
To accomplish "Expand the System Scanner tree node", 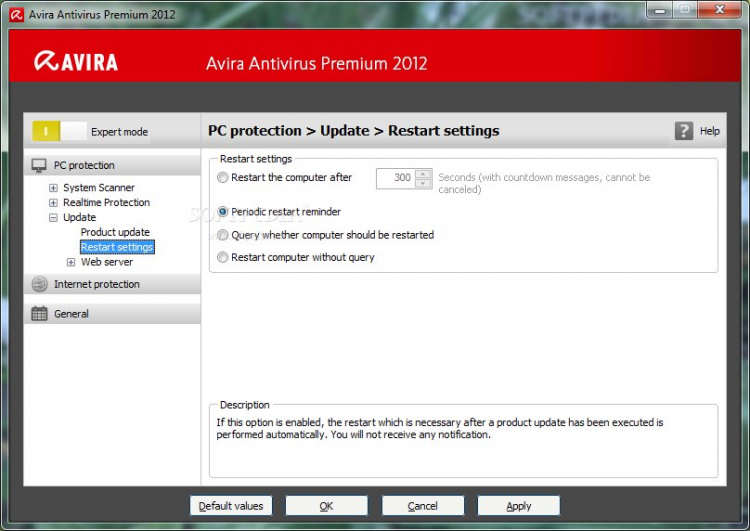I will coord(53,188).
